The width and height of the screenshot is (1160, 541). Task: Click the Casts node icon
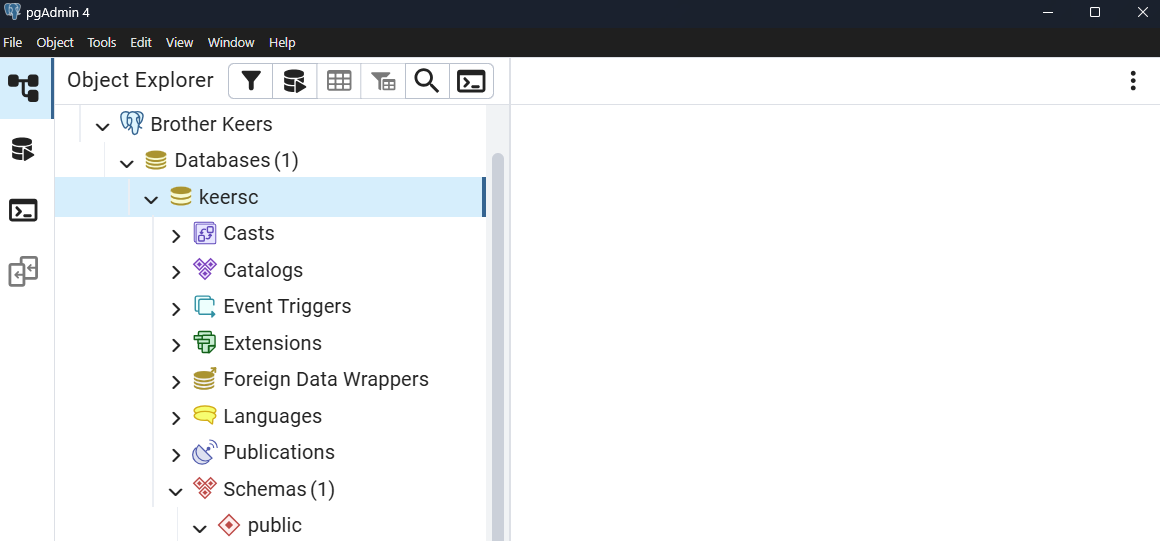(205, 233)
